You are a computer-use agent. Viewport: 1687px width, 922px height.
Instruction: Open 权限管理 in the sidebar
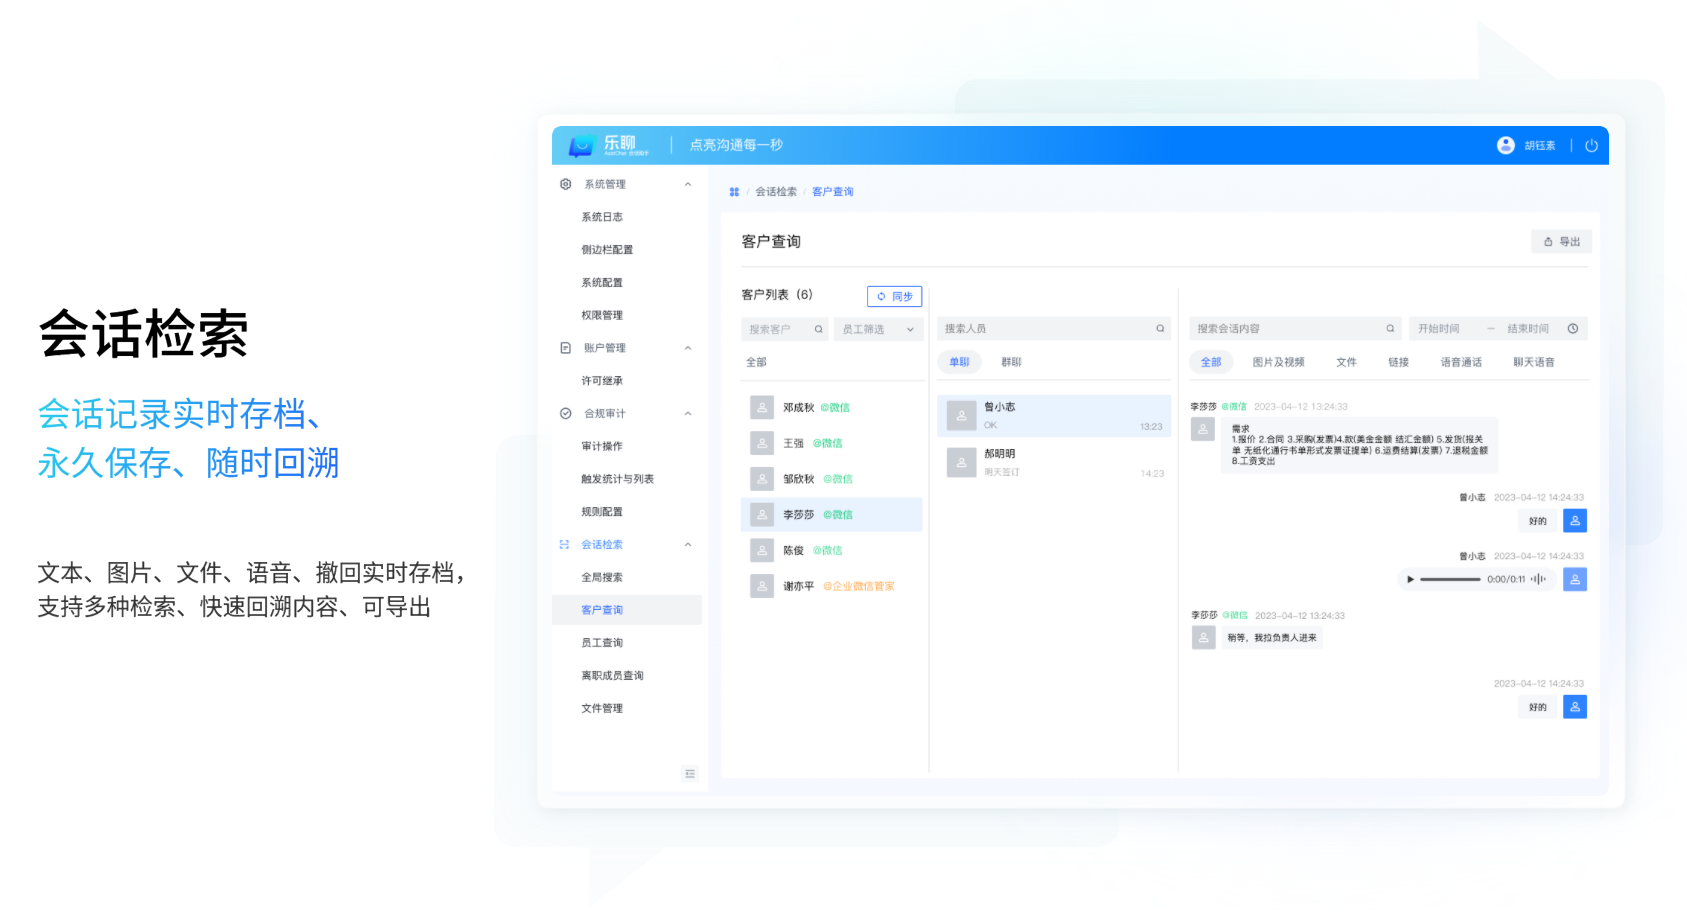602,315
